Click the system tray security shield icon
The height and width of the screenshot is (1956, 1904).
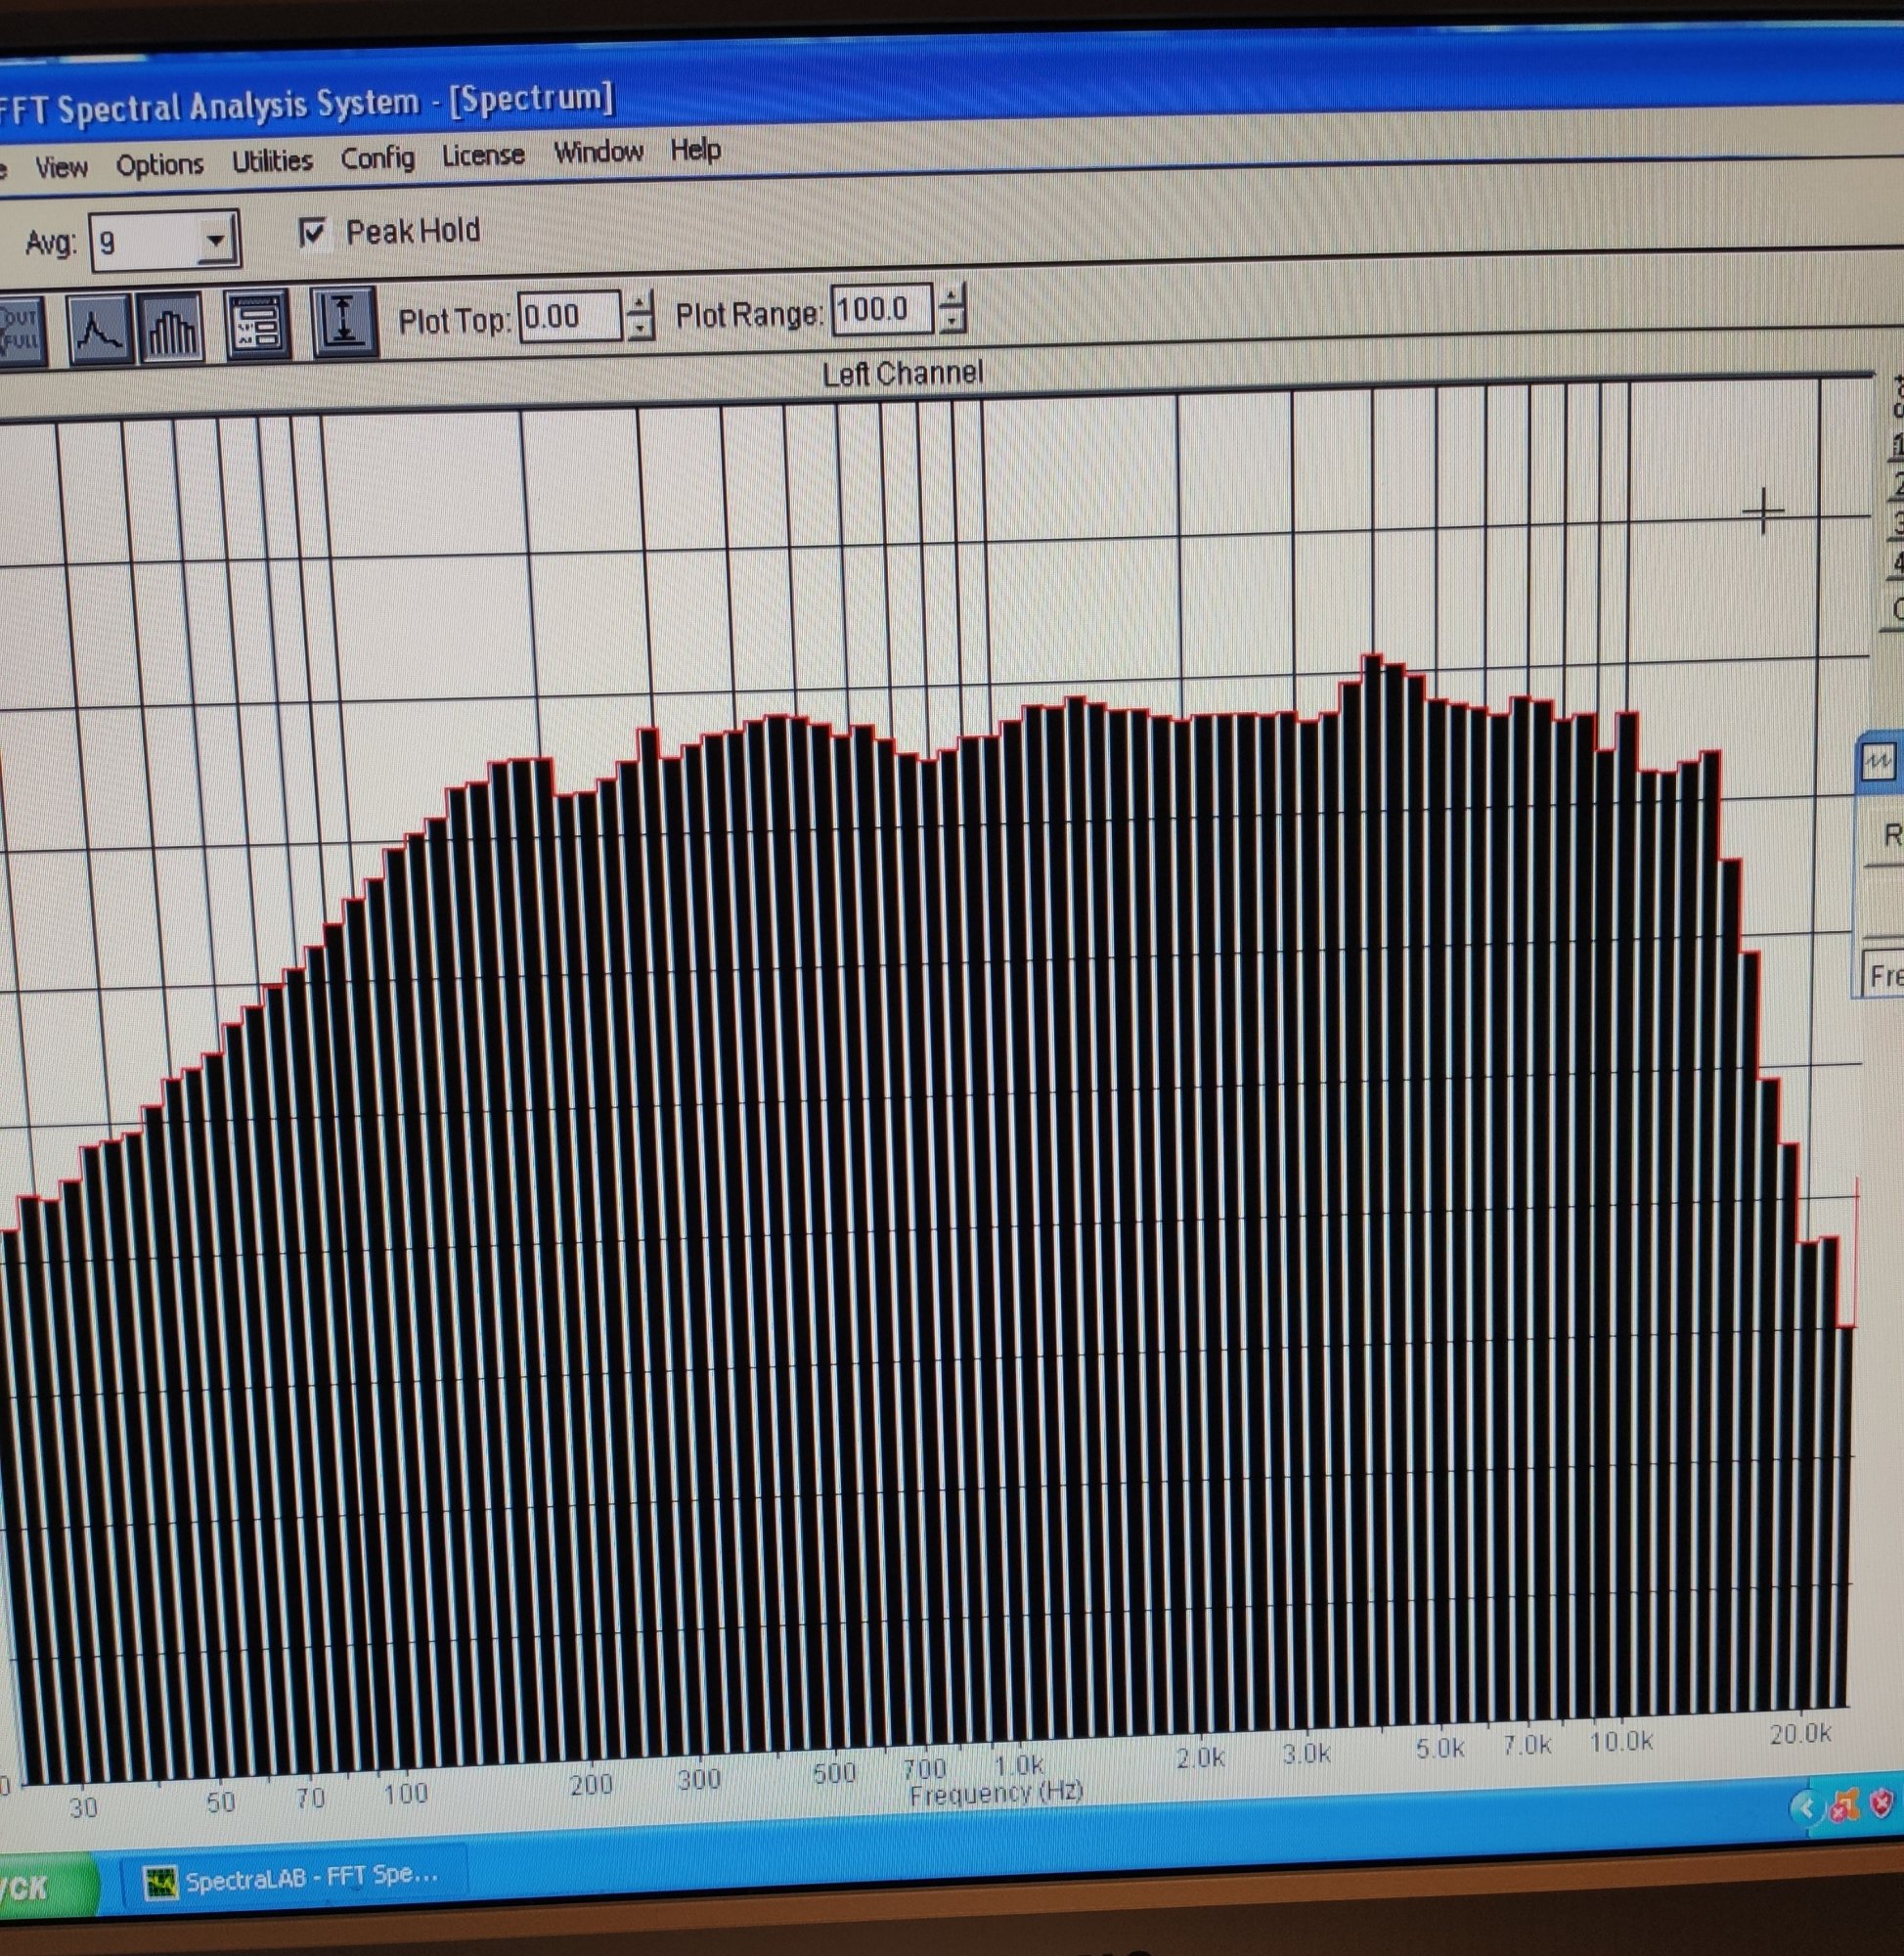tap(1882, 1803)
